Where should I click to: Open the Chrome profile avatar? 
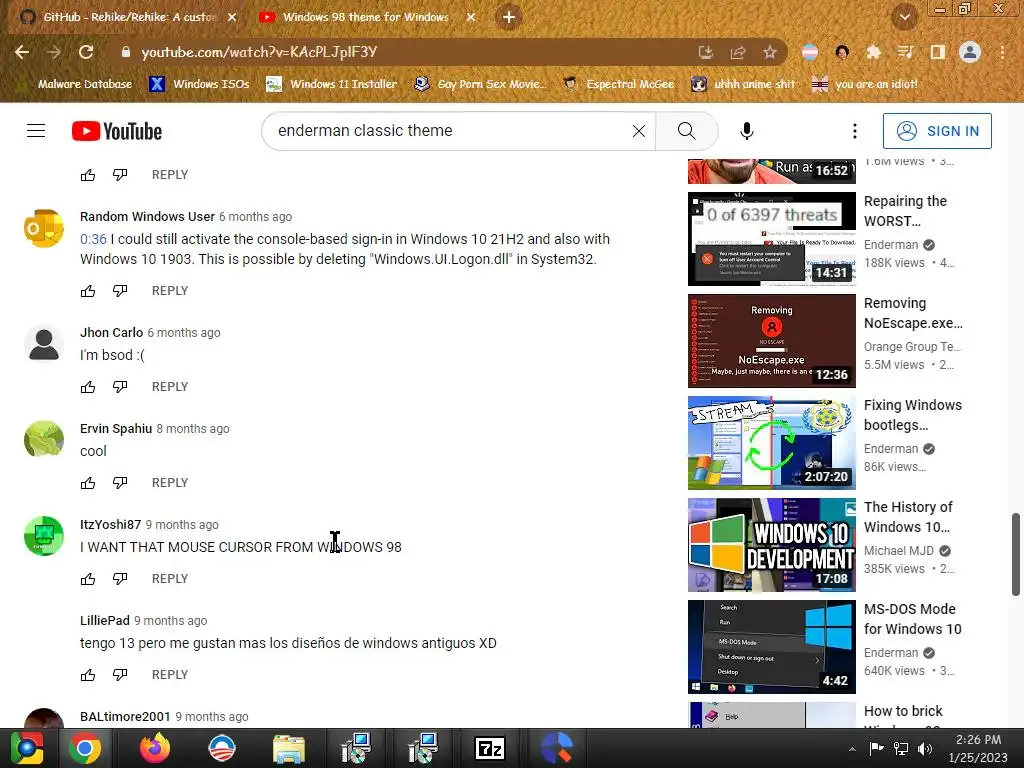970,52
